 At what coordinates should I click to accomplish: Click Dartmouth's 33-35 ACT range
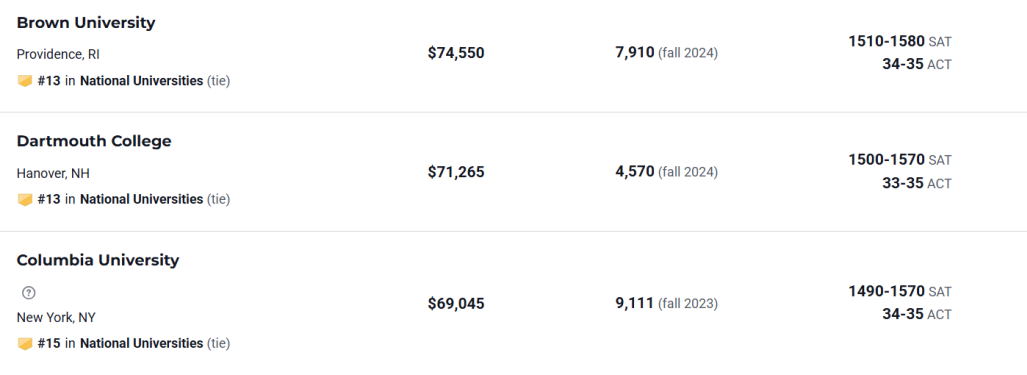tap(903, 183)
